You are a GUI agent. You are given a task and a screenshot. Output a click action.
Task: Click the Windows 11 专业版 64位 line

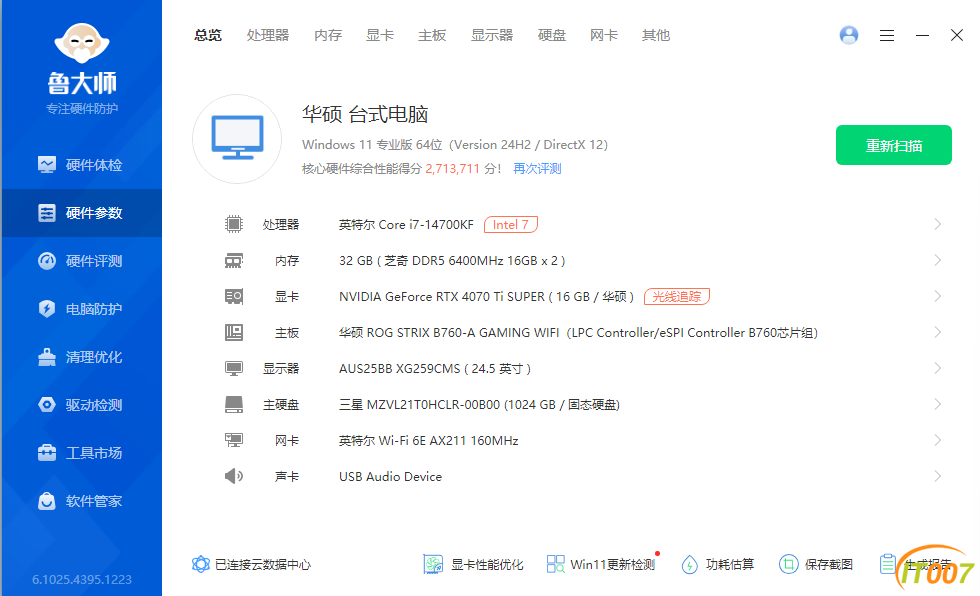[454, 144]
